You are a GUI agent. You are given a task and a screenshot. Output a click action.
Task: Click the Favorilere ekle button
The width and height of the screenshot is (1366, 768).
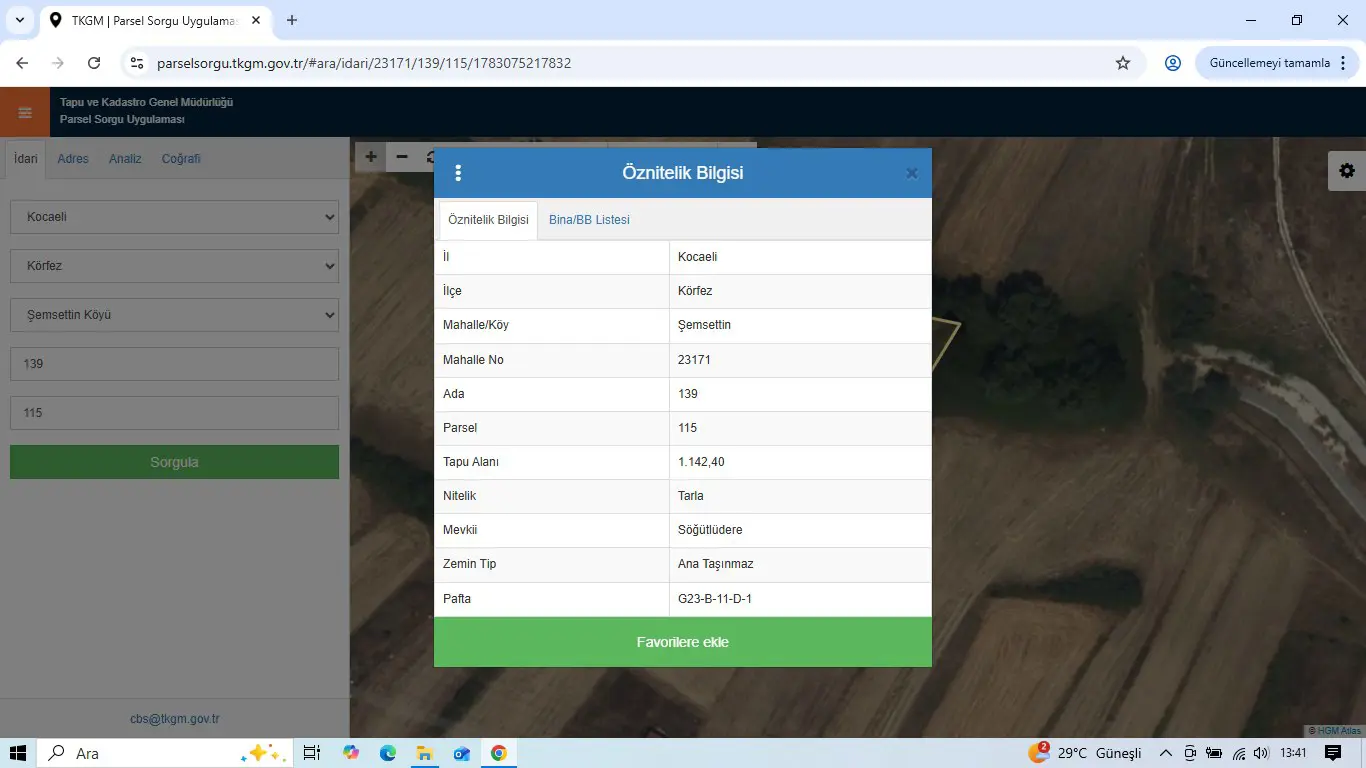coord(683,642)
